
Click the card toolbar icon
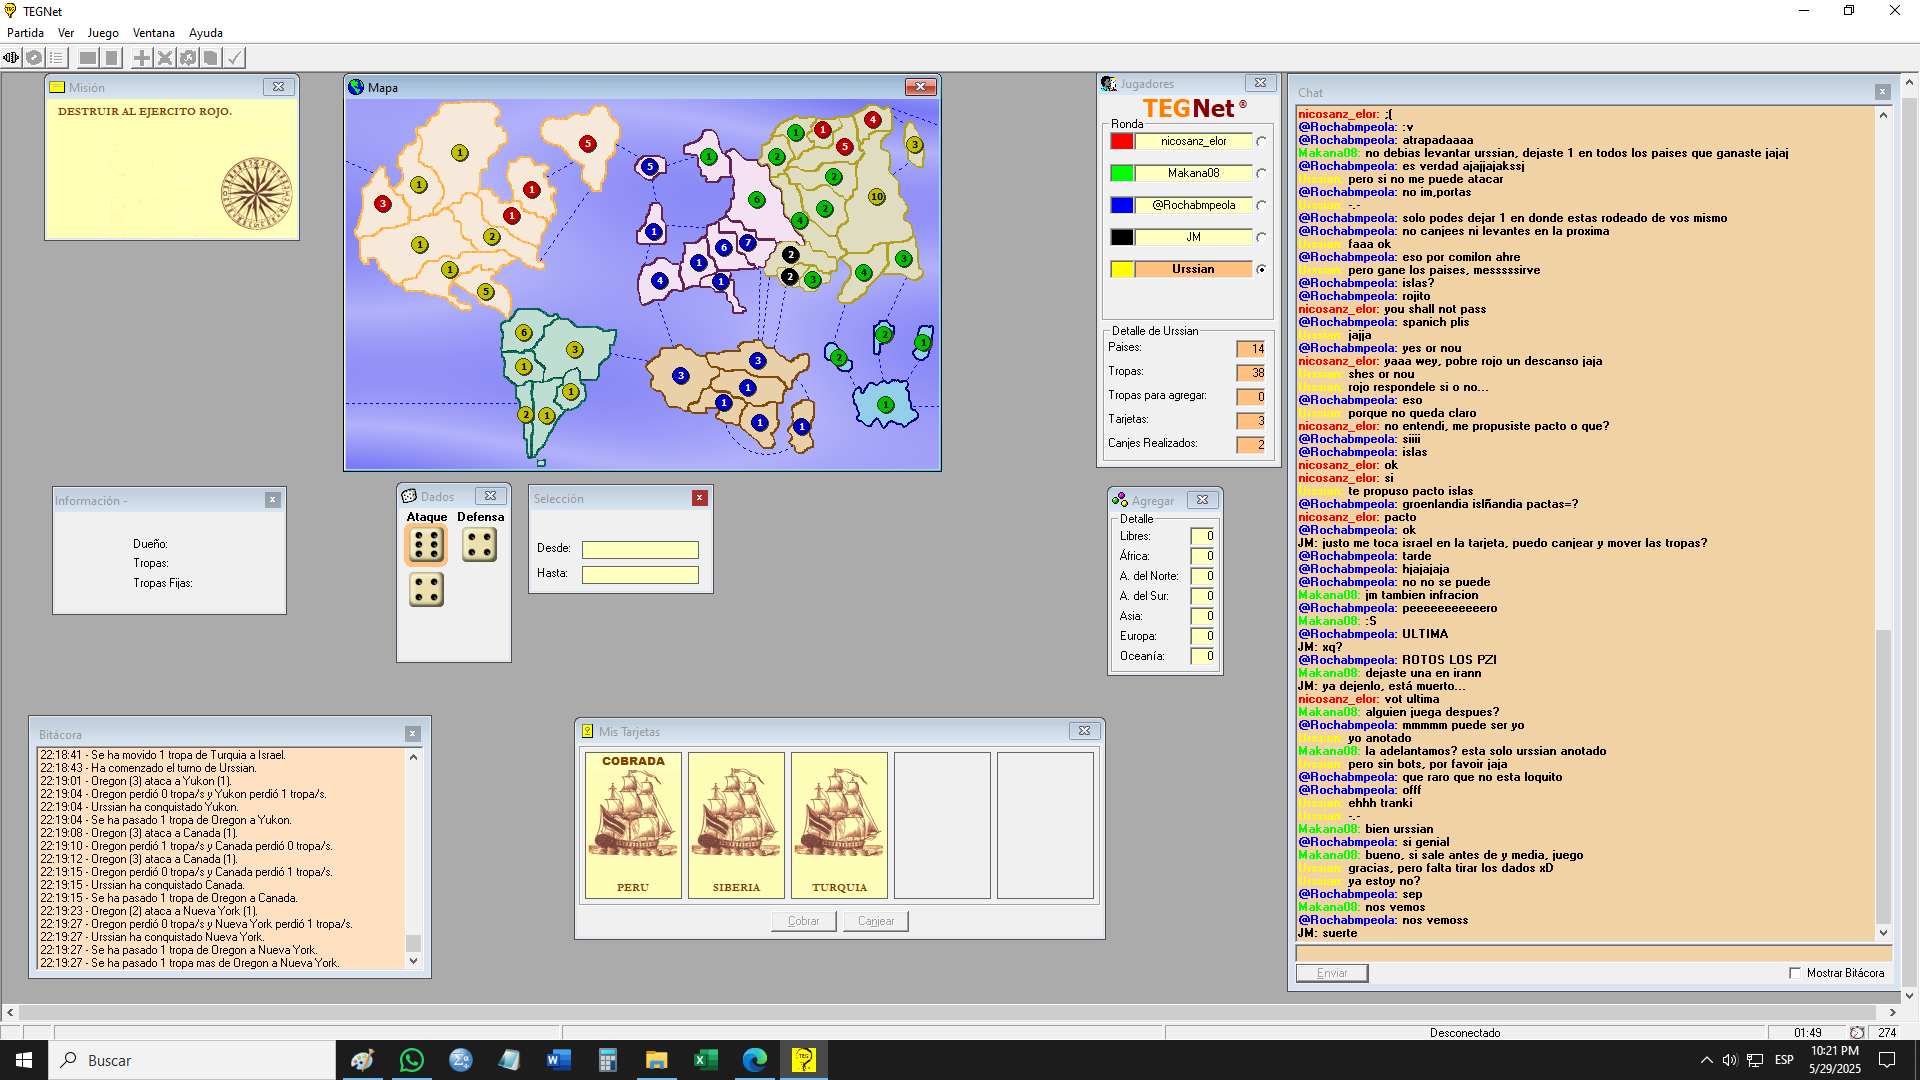pyautogui.click(x=210, y=58)
